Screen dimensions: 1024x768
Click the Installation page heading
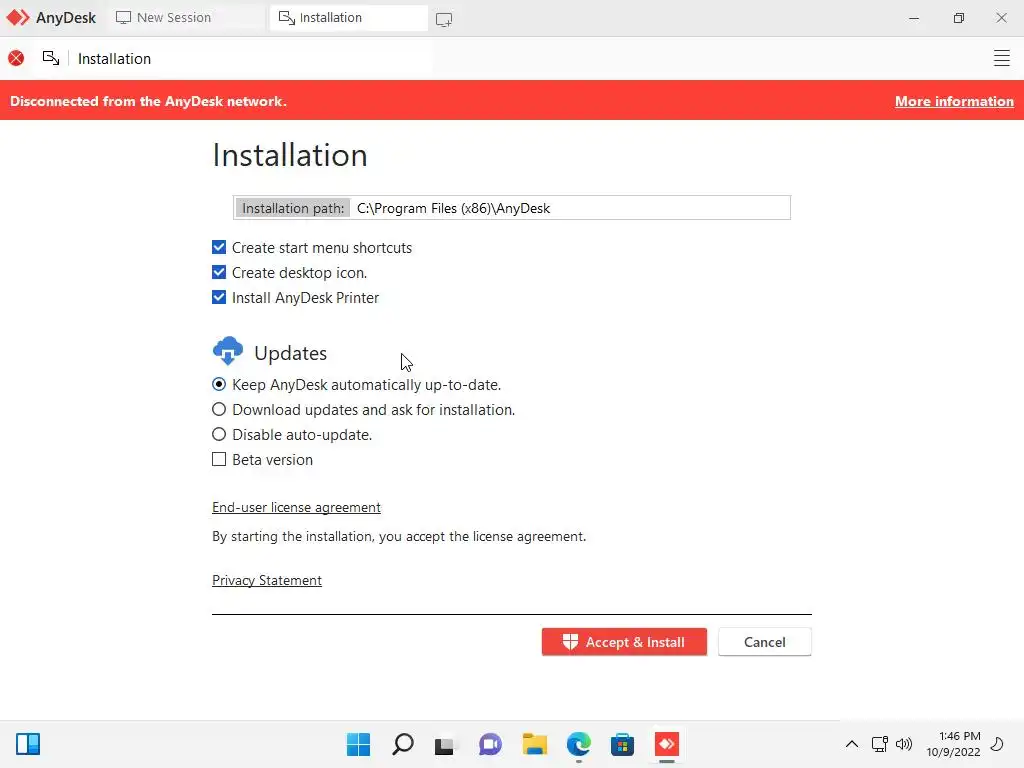pyautogui.click(x=290, y=155)
